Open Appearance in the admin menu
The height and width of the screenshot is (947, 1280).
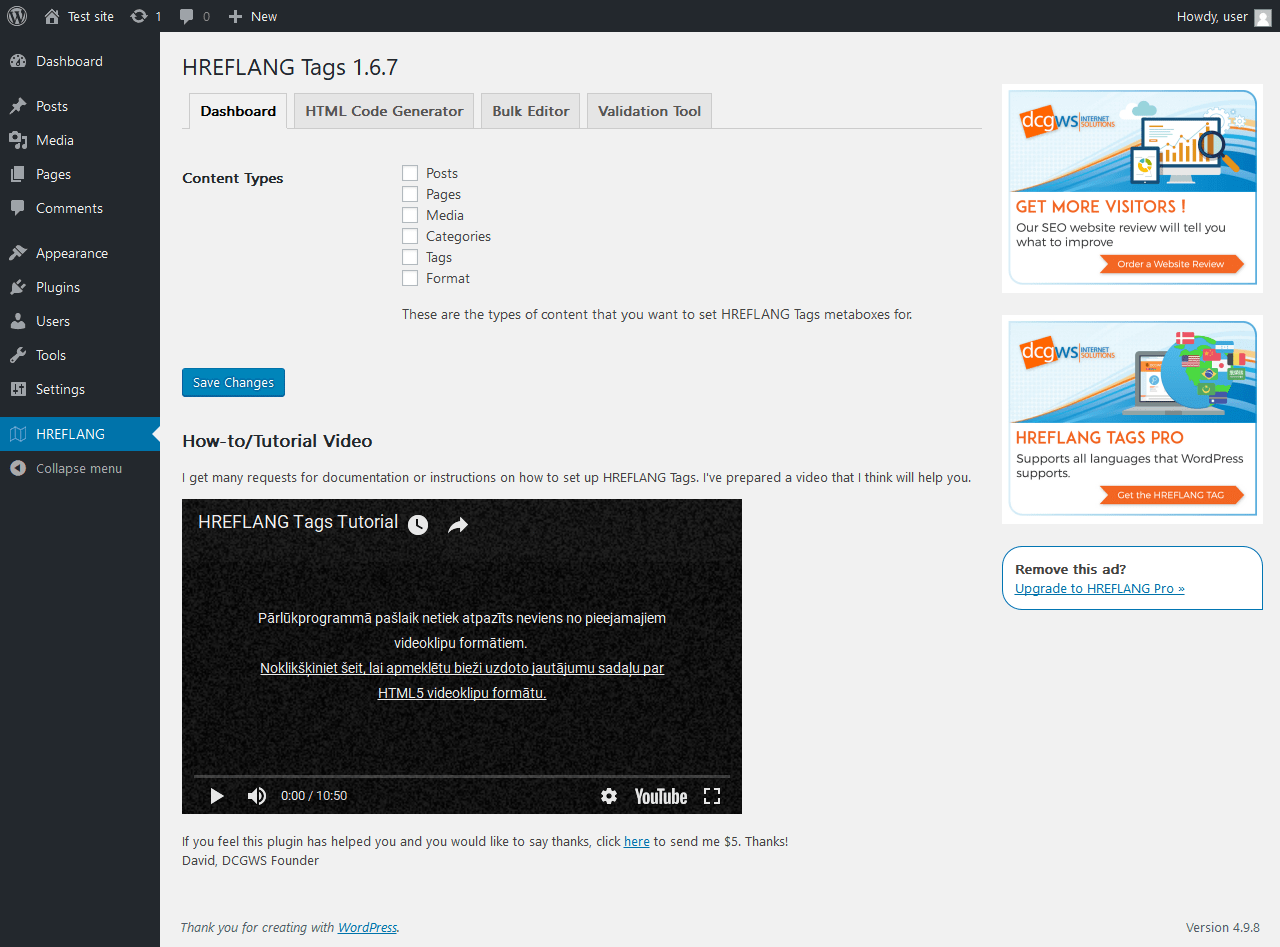pos(80,253)
